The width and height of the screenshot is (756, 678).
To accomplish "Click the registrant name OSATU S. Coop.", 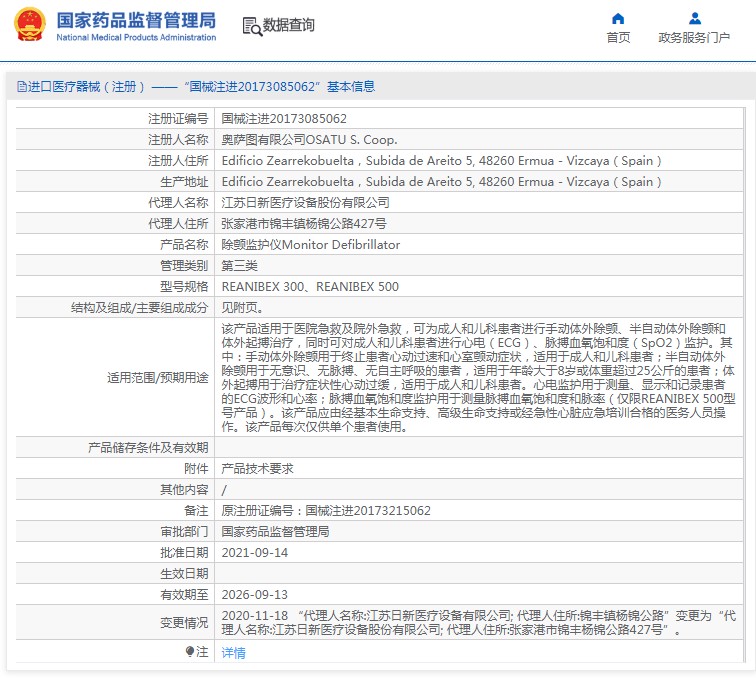I will tap(309, 140).
